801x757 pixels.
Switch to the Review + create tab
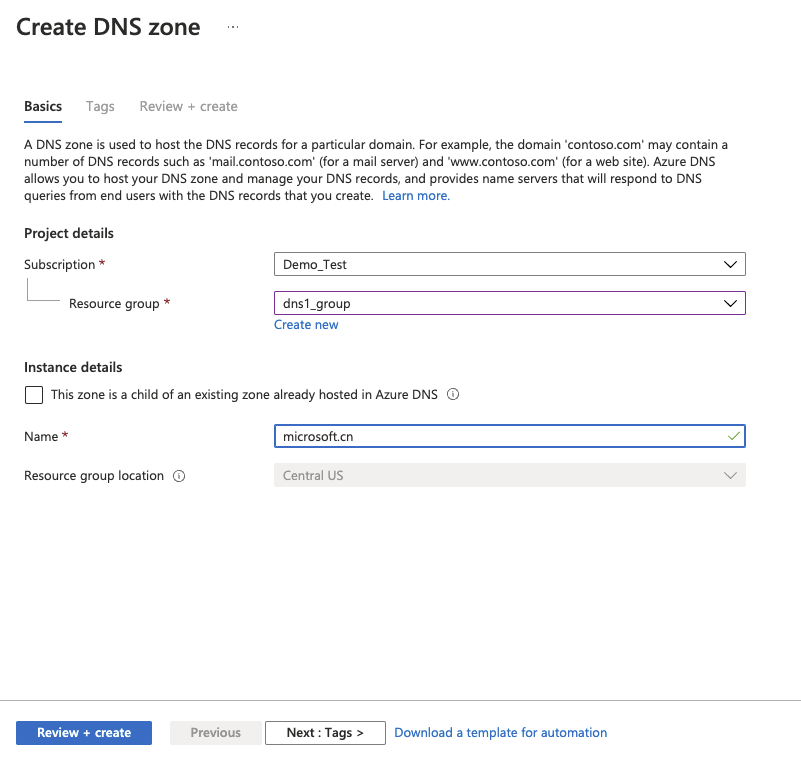[189, 106]
